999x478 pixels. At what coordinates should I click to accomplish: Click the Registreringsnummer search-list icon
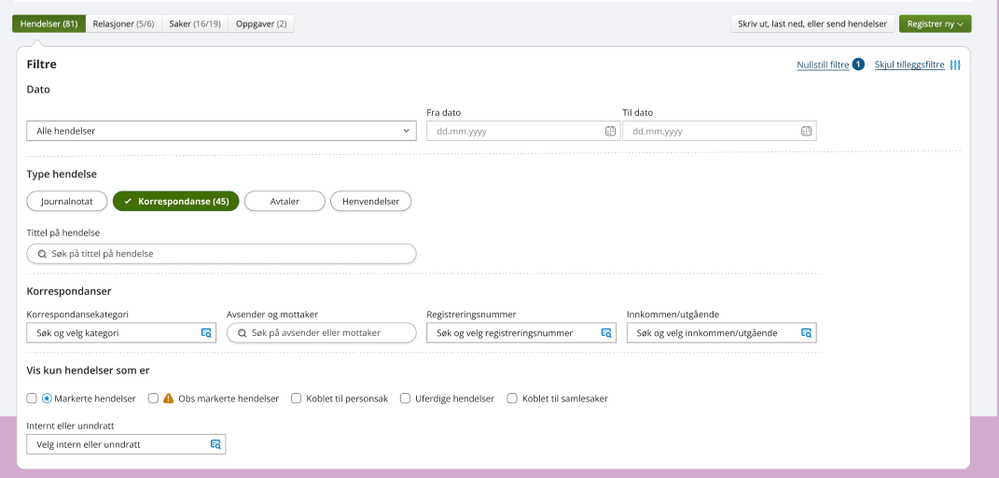pos(606,333)
